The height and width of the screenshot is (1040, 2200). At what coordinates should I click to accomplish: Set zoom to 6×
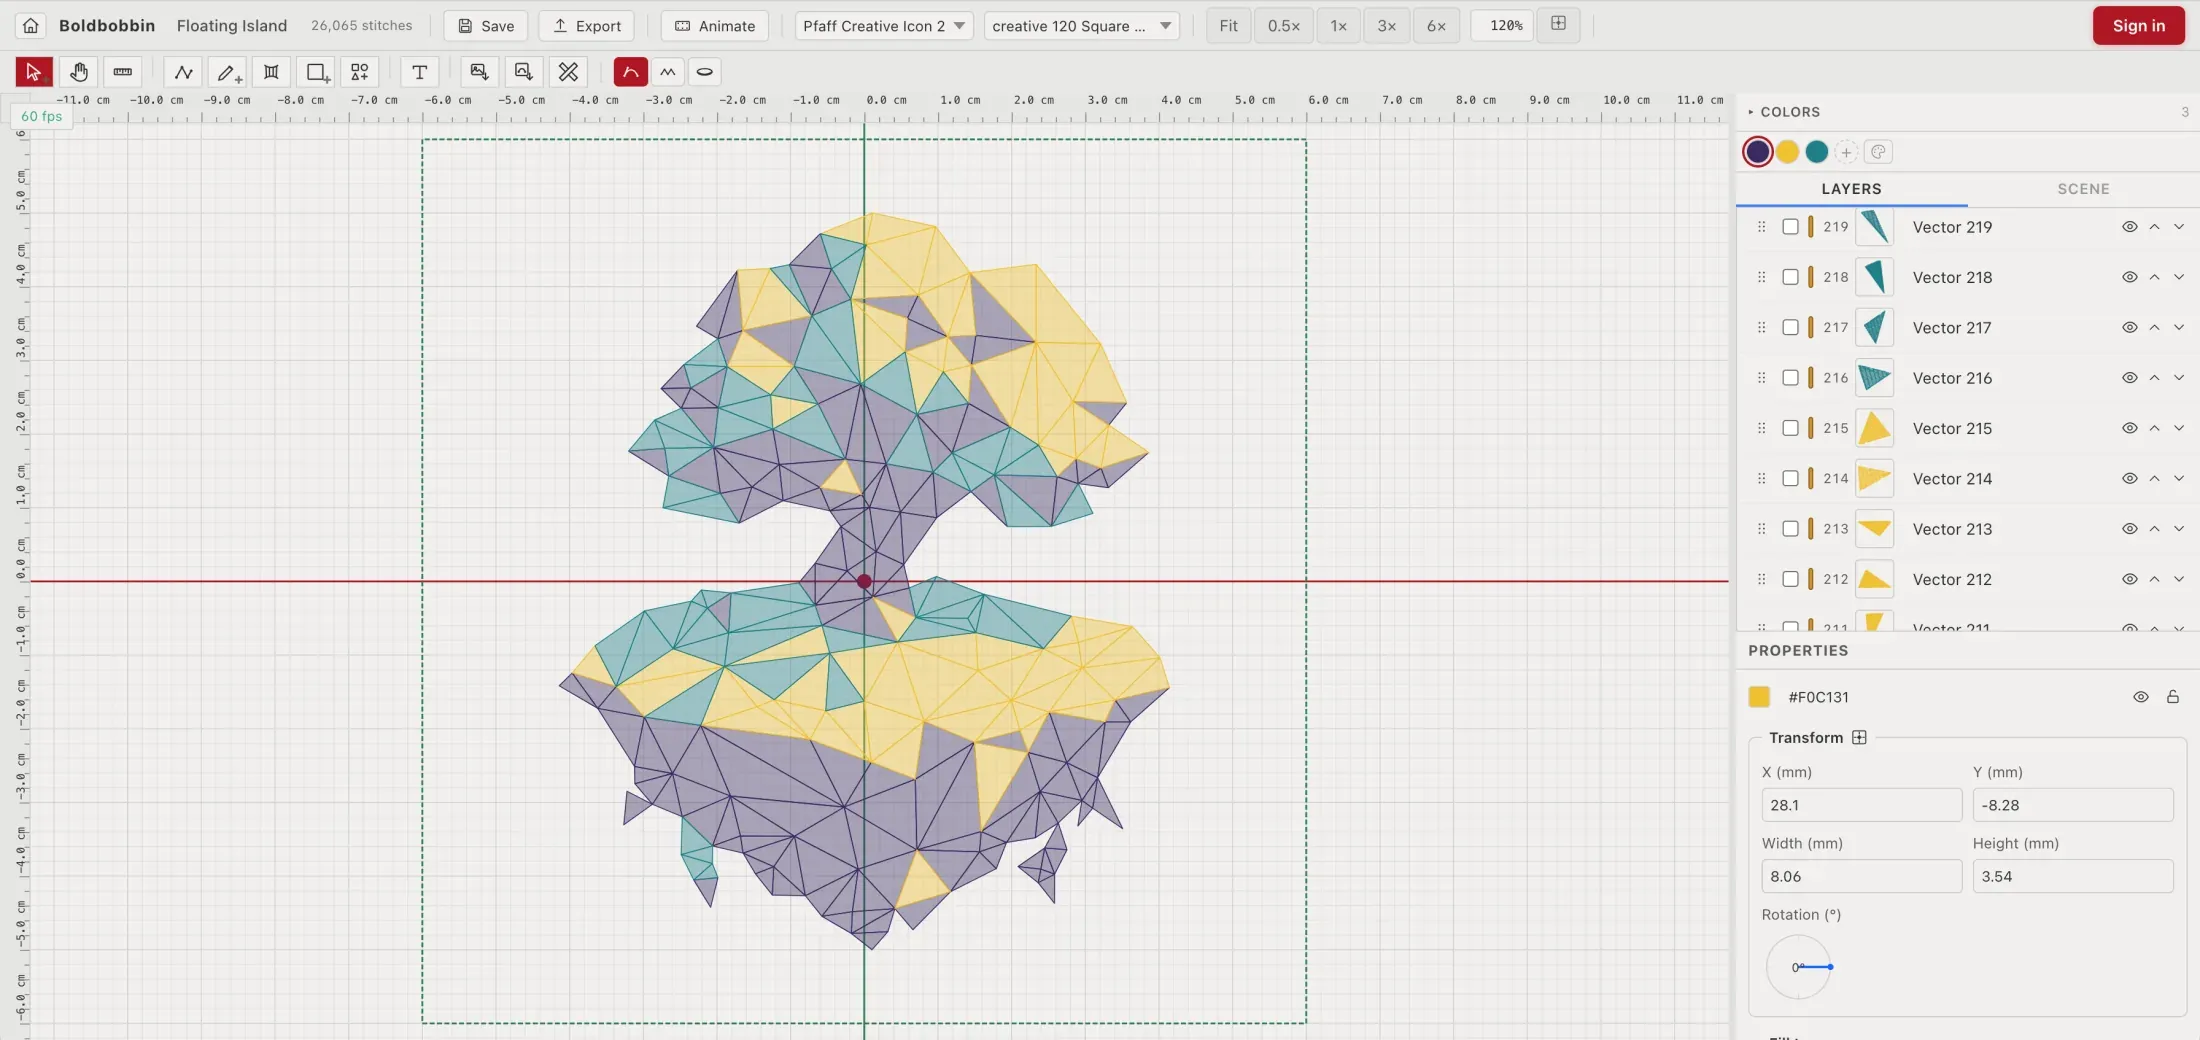(x=1436, y=26)
